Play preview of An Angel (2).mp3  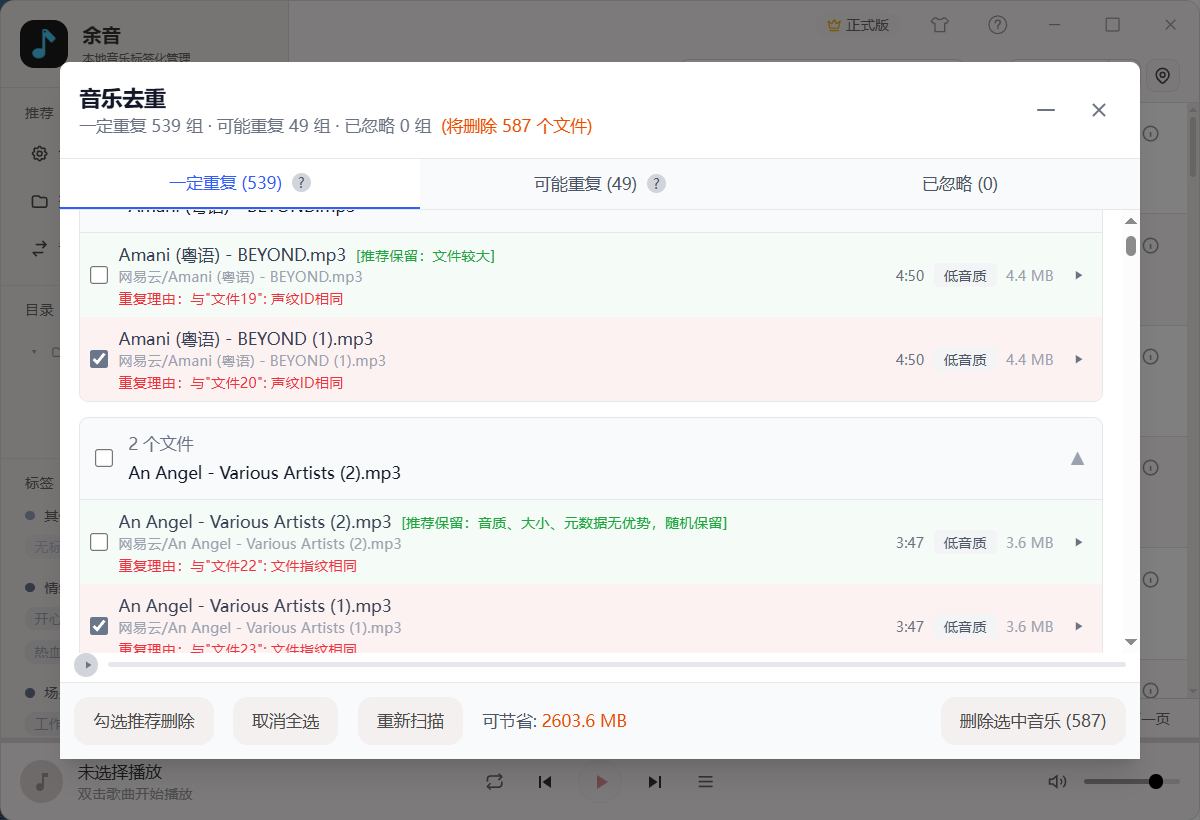(x=1078, y=542)
